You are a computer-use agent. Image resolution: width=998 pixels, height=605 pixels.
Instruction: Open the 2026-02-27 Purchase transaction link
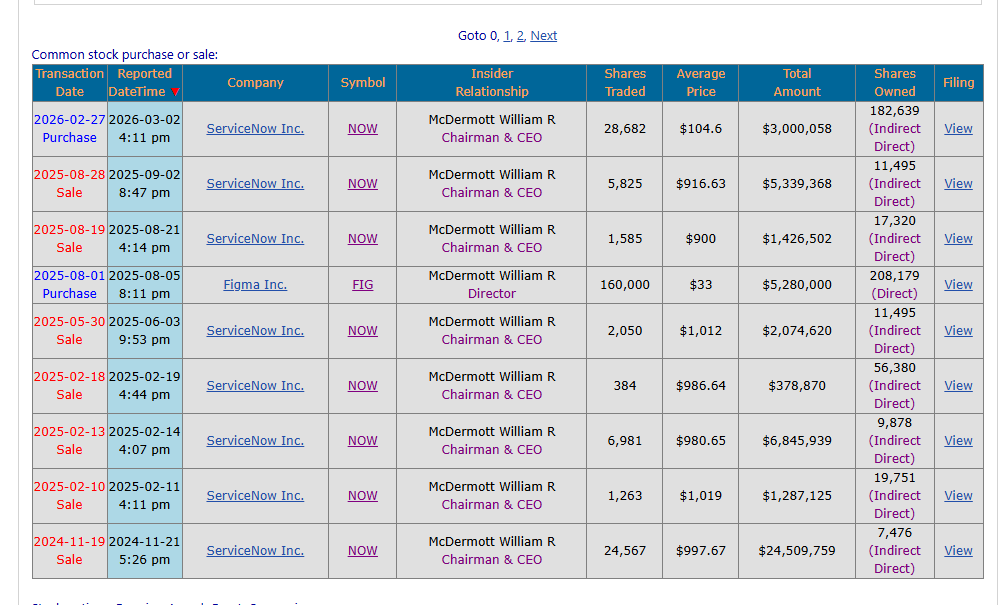tap(69, 128)
